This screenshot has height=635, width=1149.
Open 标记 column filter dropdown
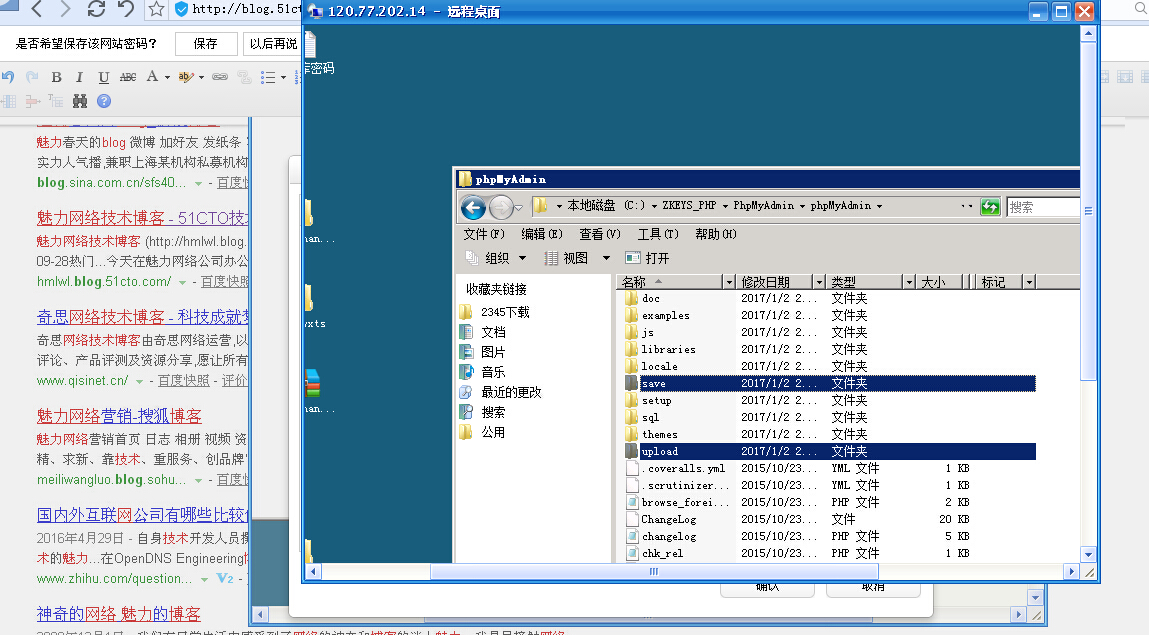pos(1029,282)
